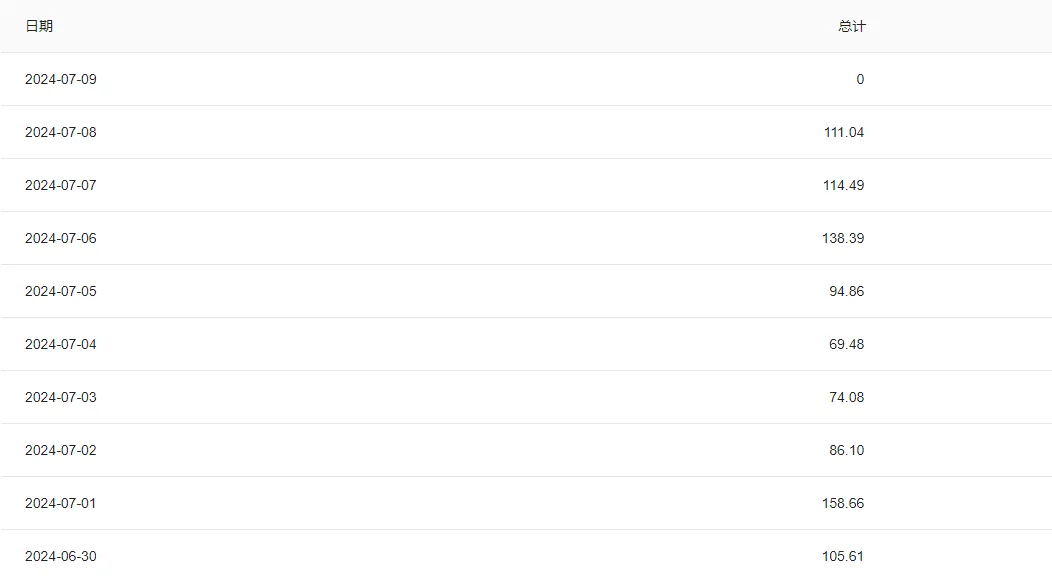Select the 2024-06-30 date cell
Image resolution: width=1052 pixels, height=577 pixels.
61,556
